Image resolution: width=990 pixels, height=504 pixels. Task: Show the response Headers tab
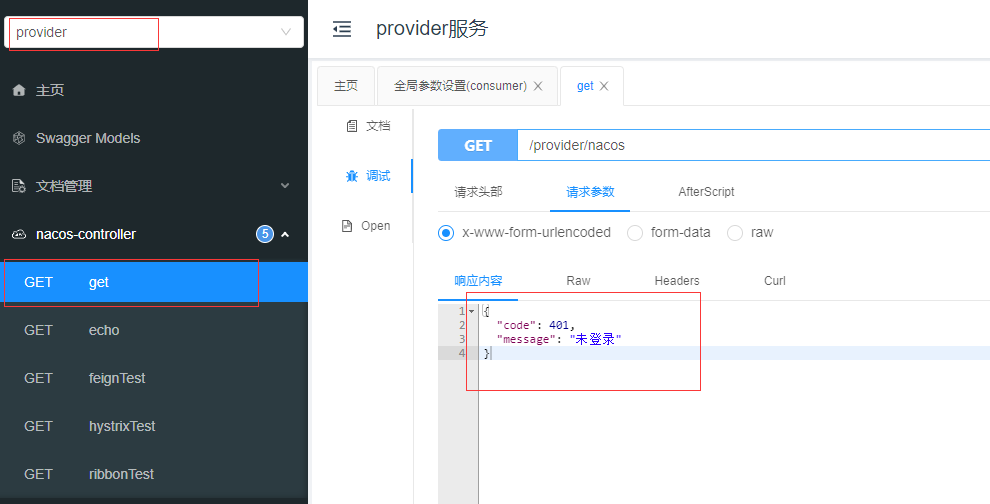[x=677, y=281]
